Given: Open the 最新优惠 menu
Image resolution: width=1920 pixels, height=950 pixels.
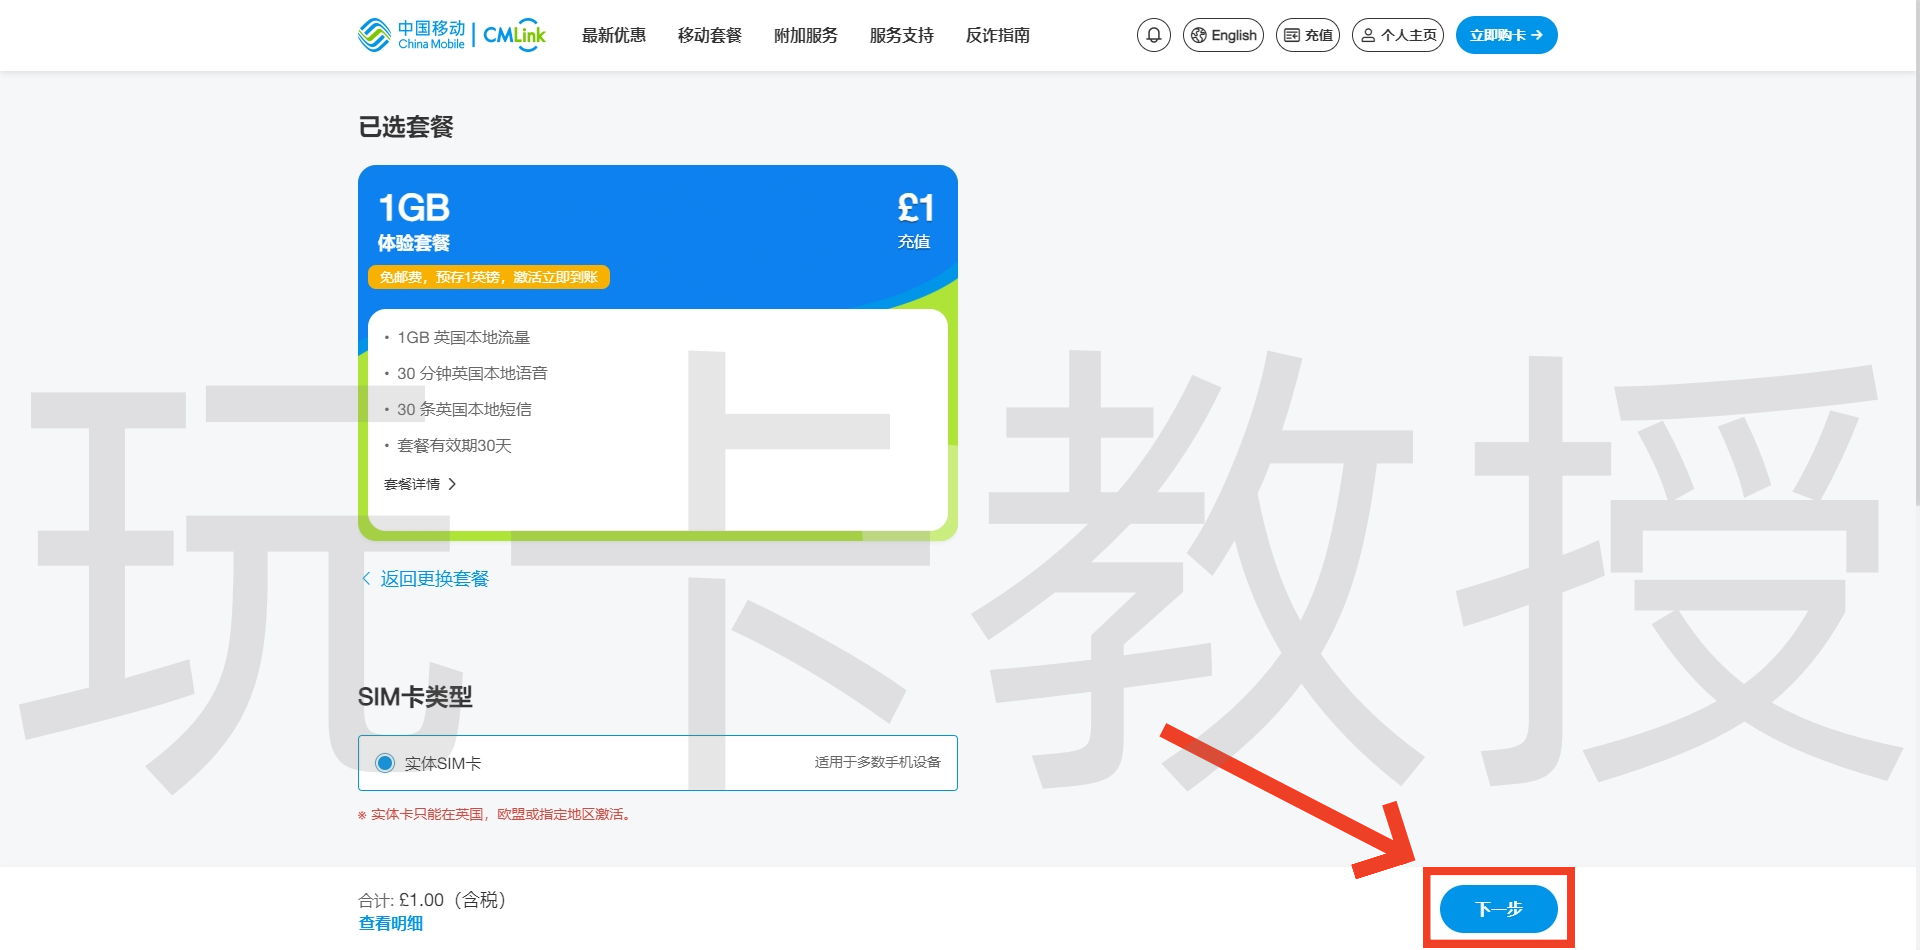Looking at the screenshot, I should pyautogui.click(x=614, y=35).
